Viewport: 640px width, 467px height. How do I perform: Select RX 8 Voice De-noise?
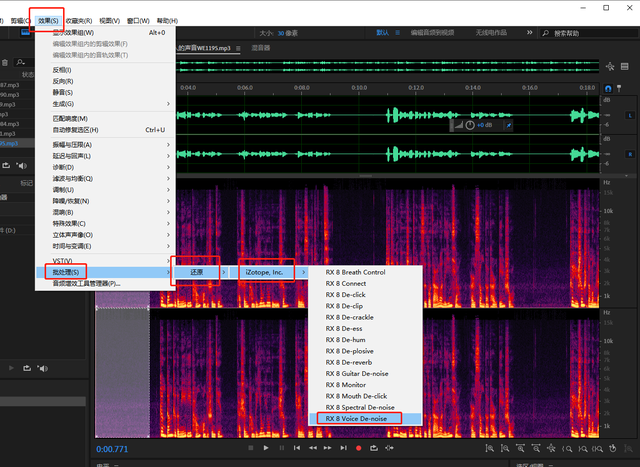coord(357,418)
